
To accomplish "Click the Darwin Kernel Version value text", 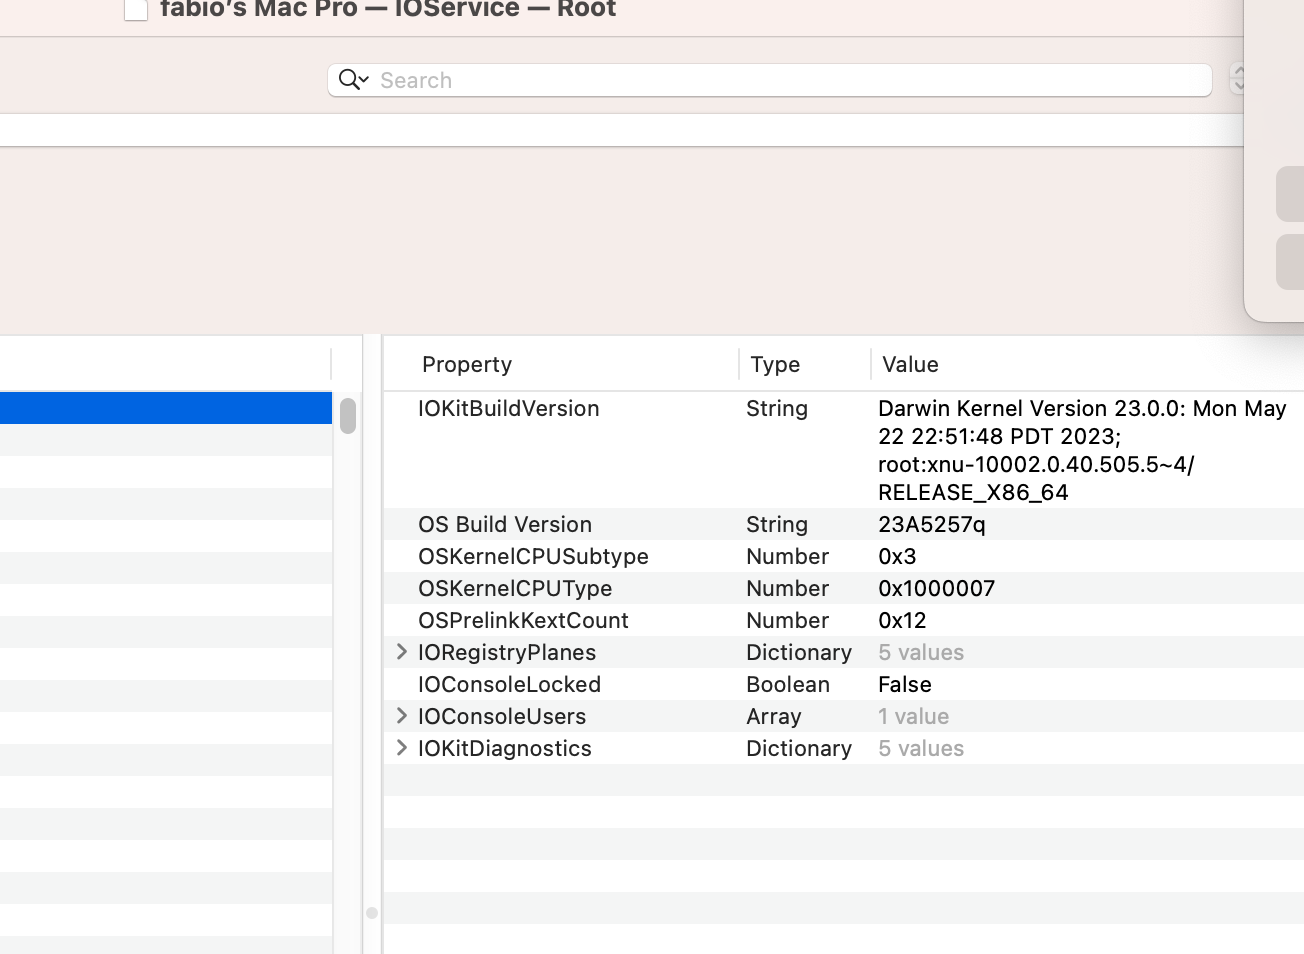I will coord(1082,450).
